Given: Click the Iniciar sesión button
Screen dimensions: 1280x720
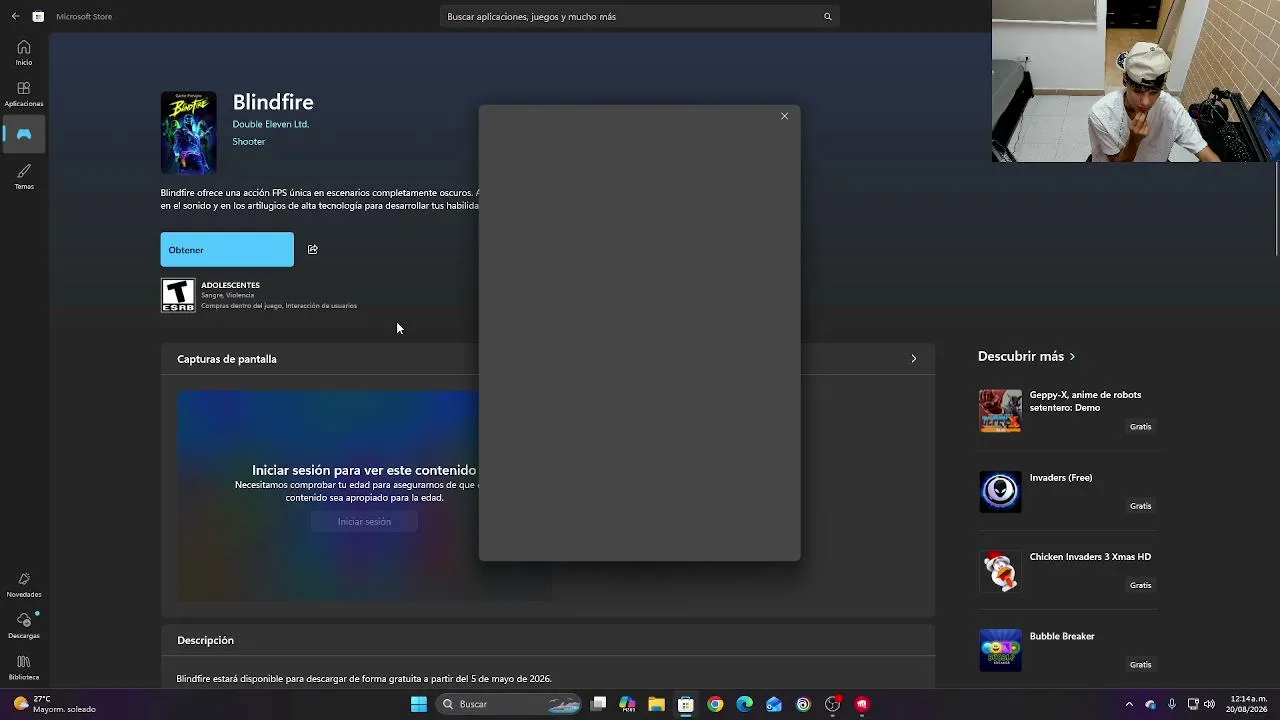Looking at the screenshot, I should [364, 521].
